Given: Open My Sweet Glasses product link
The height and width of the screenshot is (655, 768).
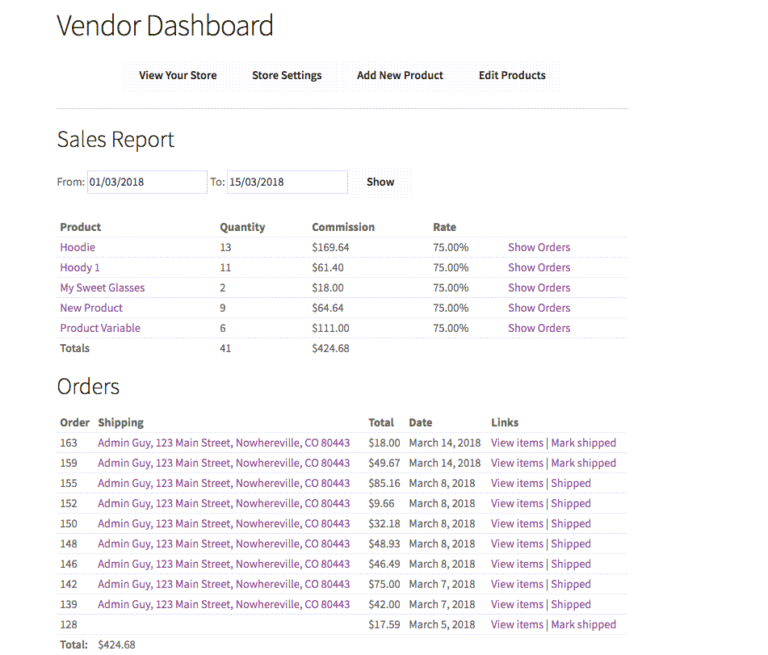Looking at the screenshot, I should pos(102,288).
